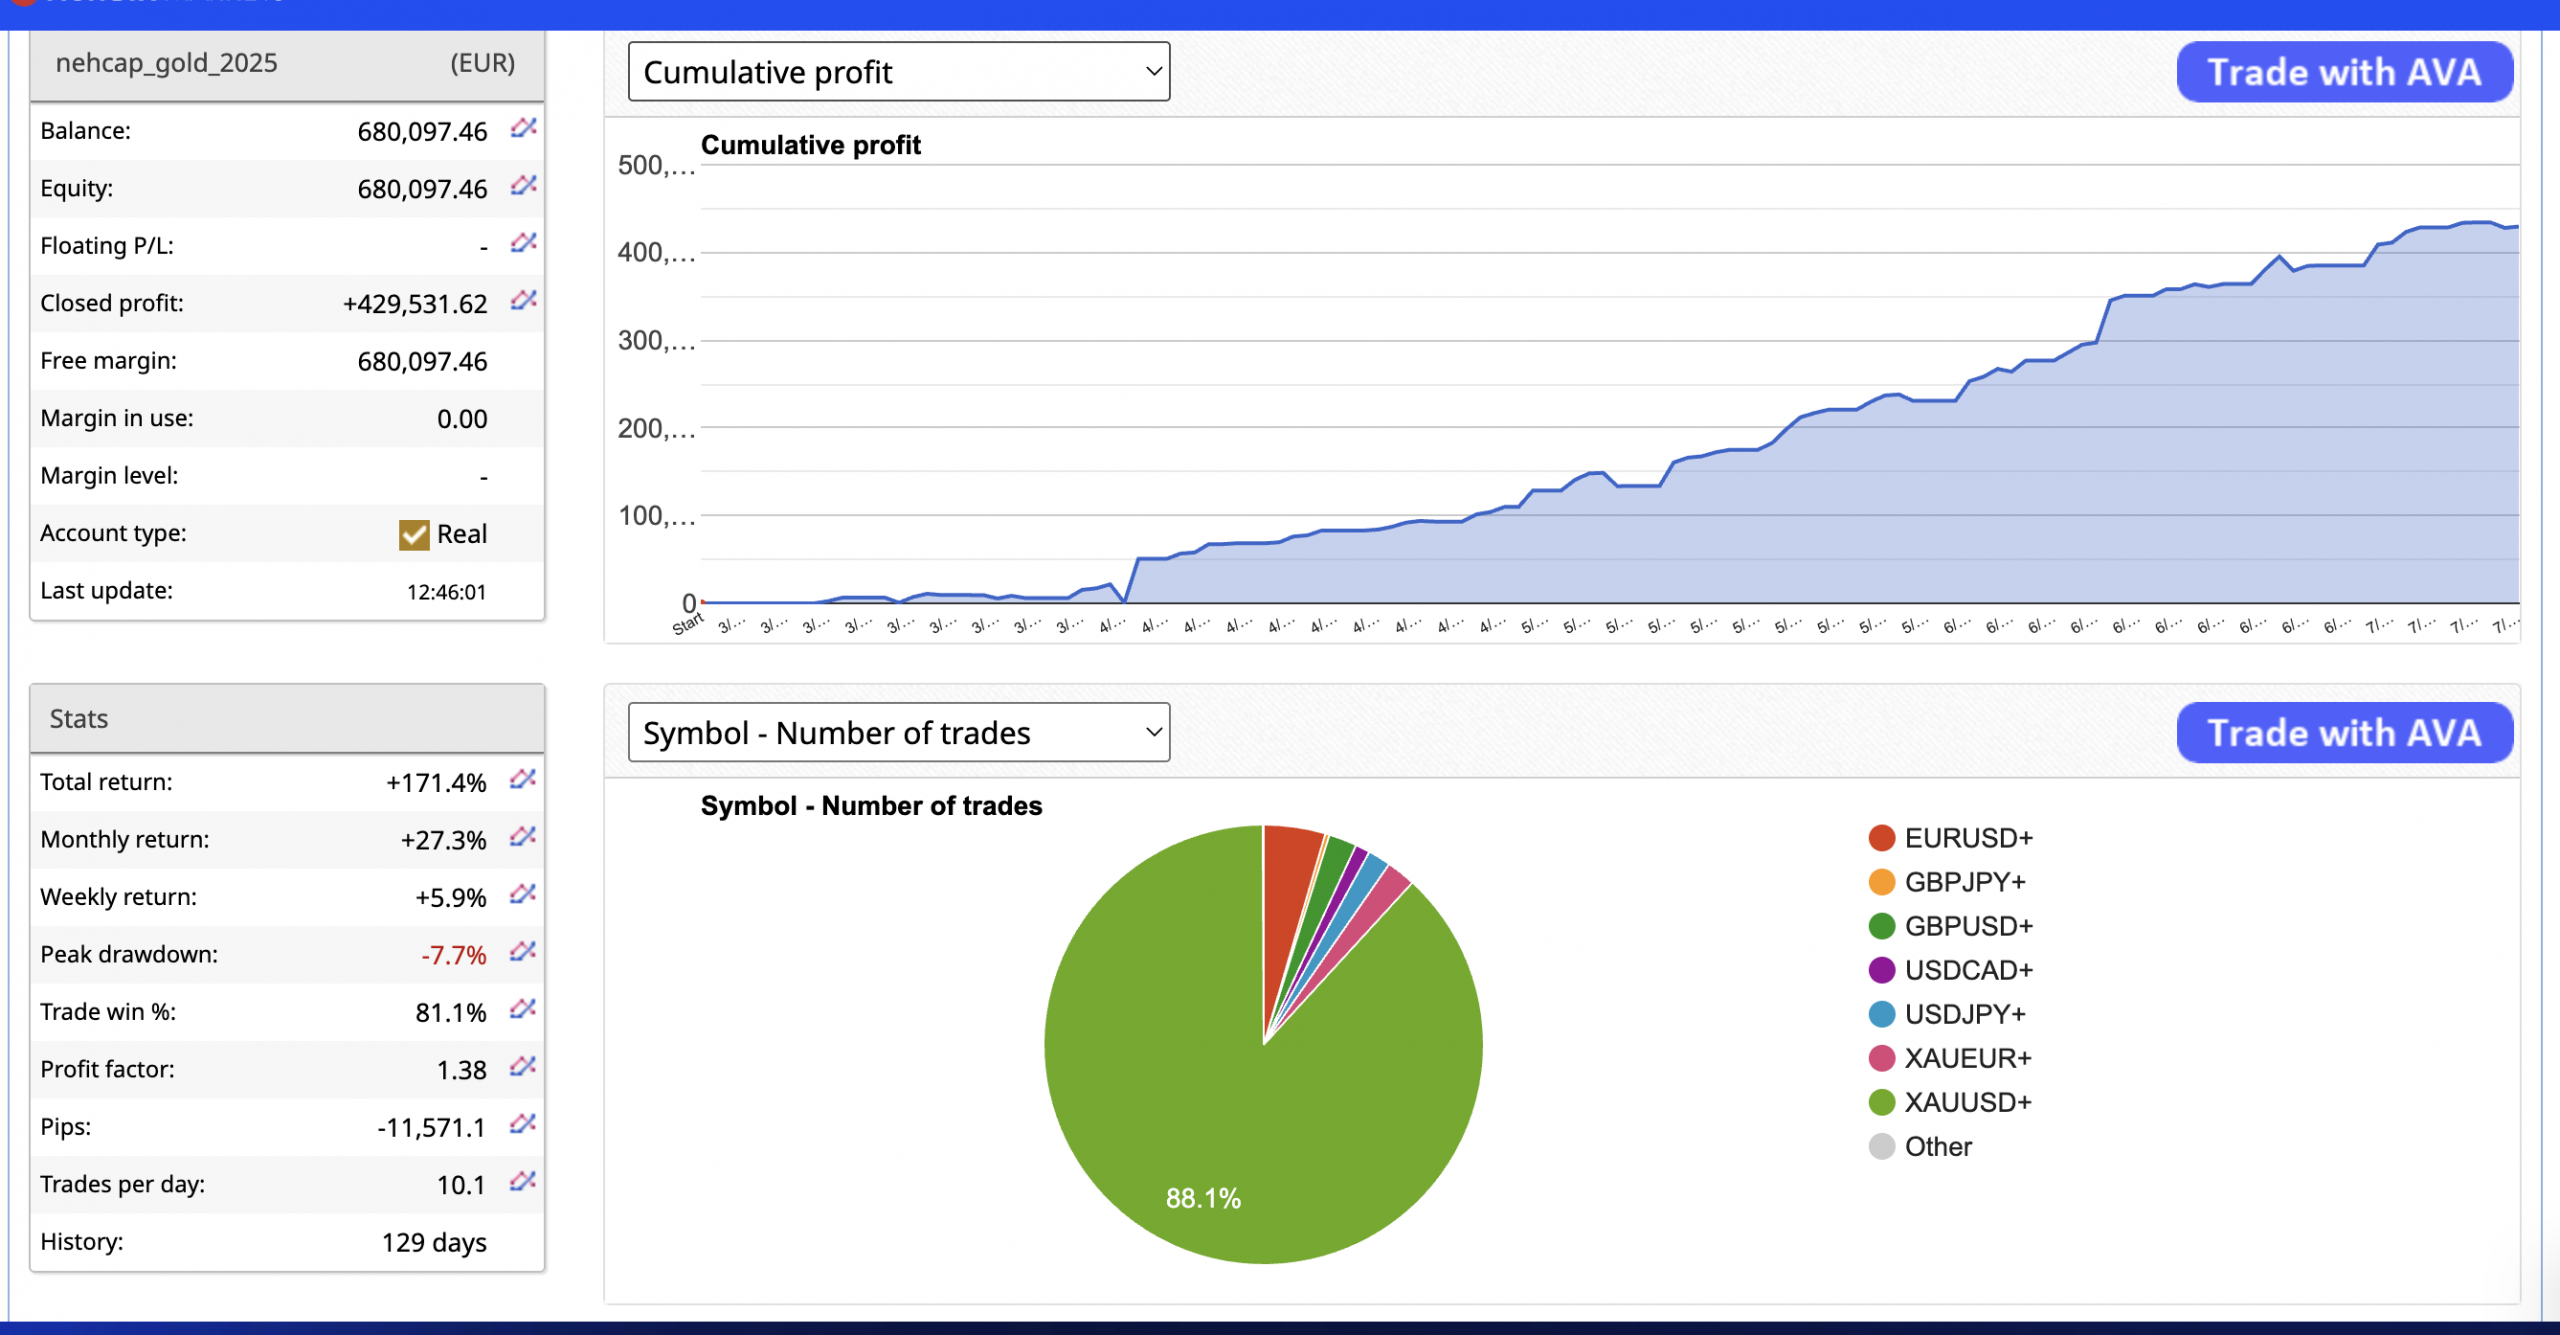Click the Stats panel header
This screenshot has width=2560, height=1335.
click(287, 719)
